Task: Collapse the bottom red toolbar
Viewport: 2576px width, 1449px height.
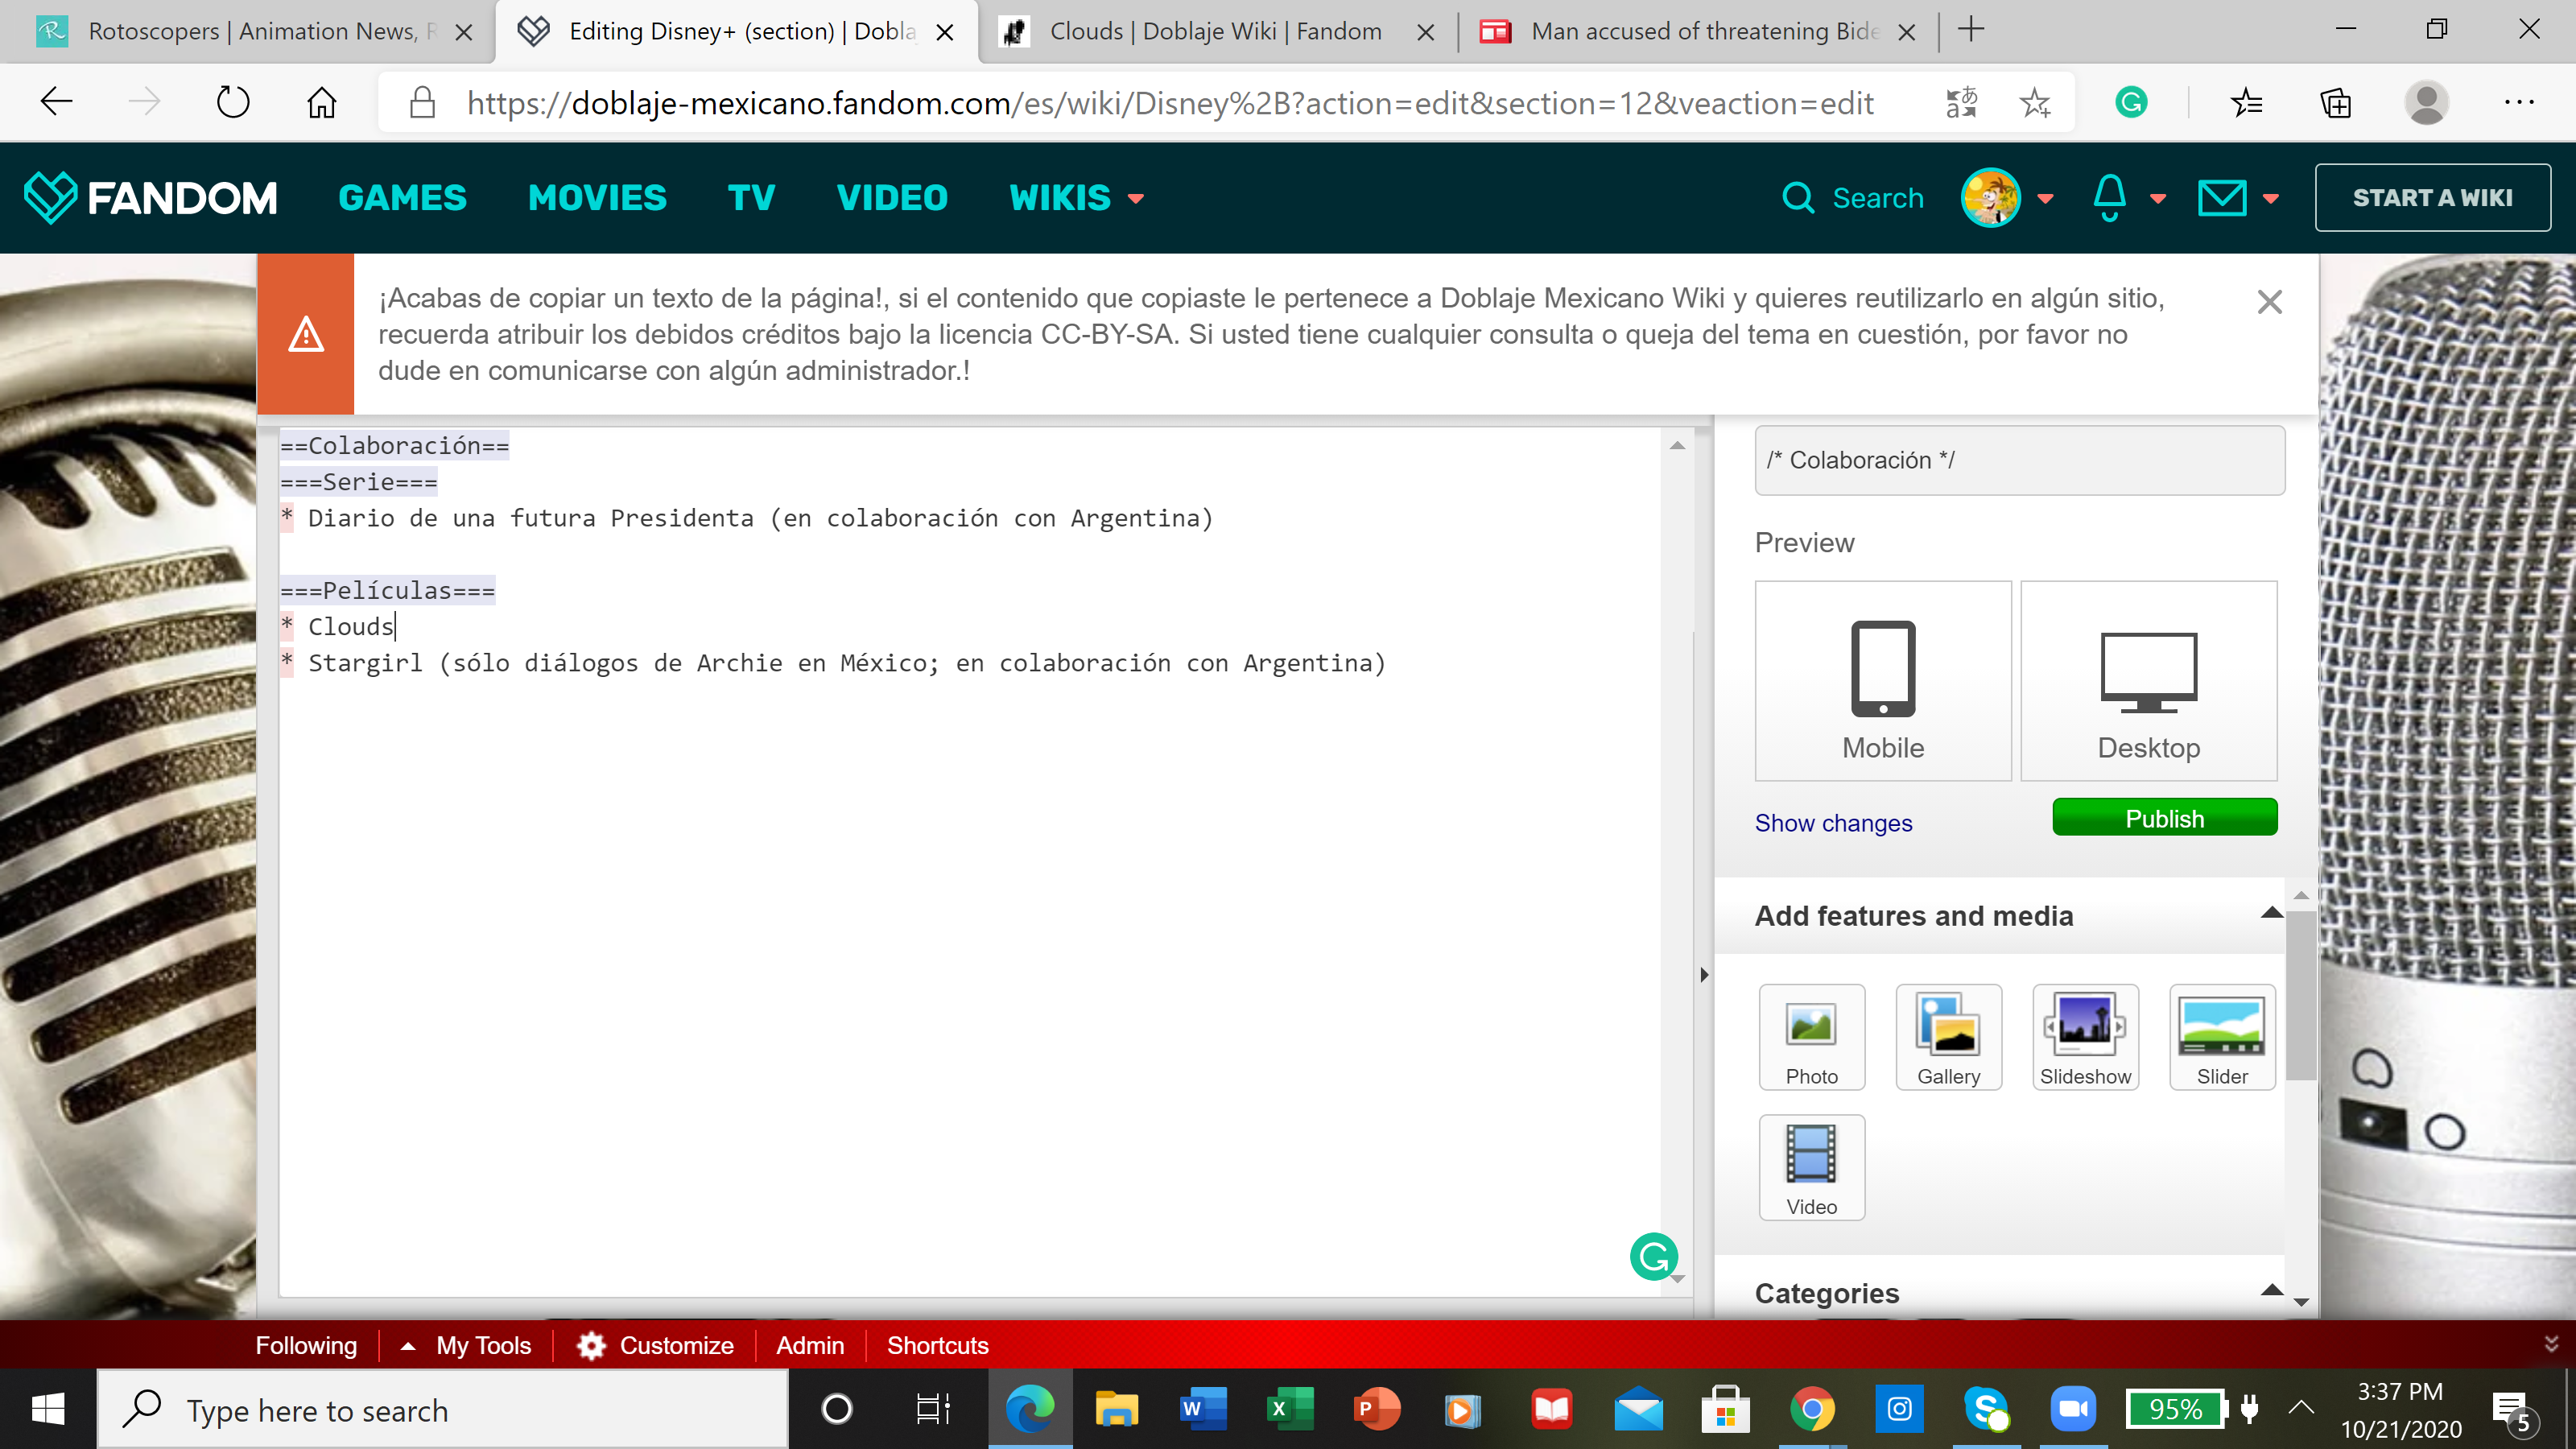Action: (x=2551, y=1343)
